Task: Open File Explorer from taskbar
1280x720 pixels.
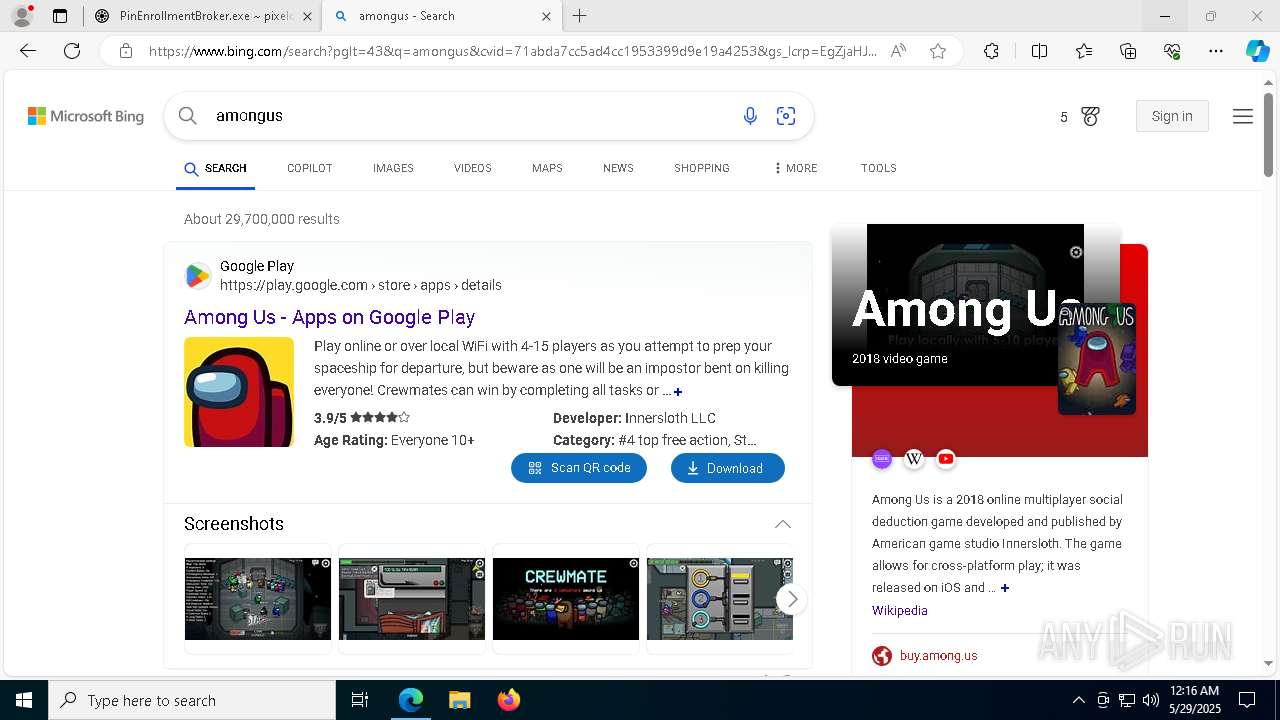Action: click(459, 700)
